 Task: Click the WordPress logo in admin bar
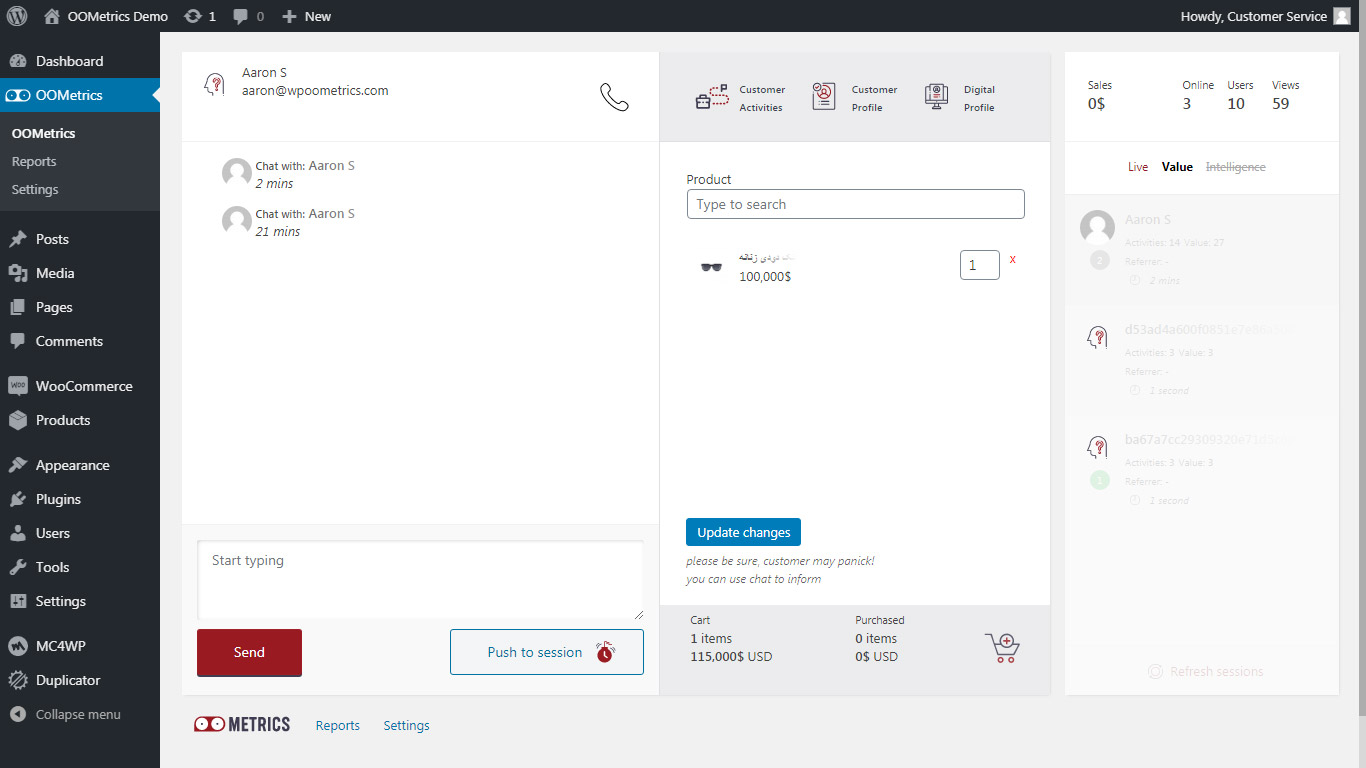(16, 16)
